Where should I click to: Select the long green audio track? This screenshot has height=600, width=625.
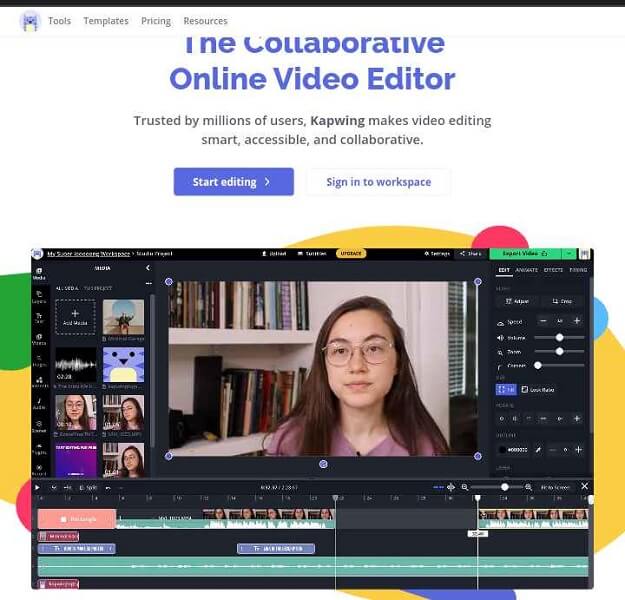coord(313,566)
